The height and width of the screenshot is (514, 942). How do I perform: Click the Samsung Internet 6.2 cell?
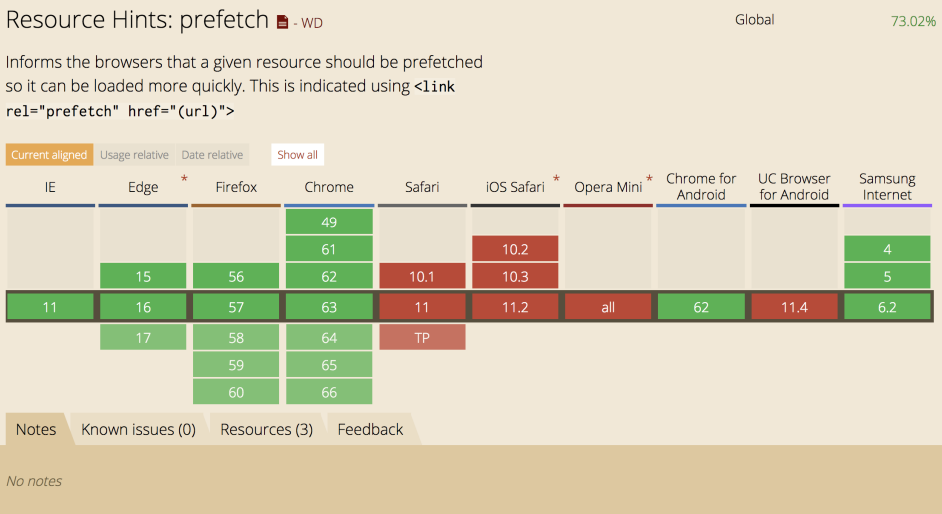pyautogui.click(x=887, y=307)
